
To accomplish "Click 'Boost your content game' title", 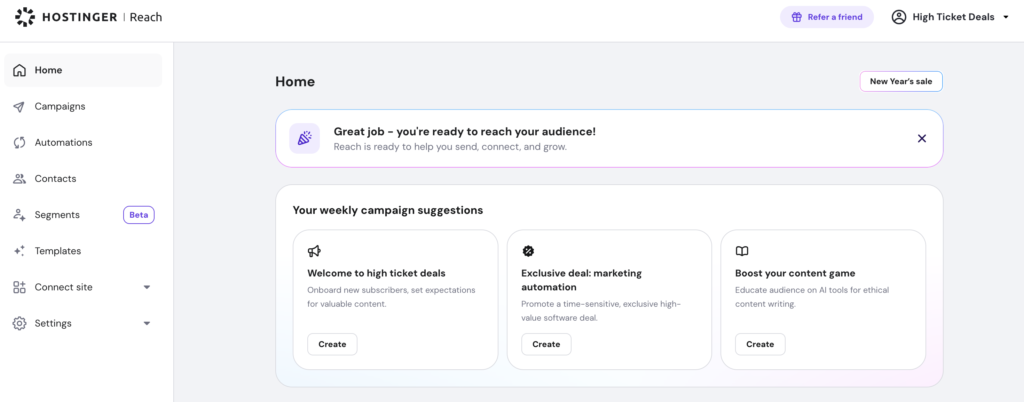I will (x=795, y=273).
